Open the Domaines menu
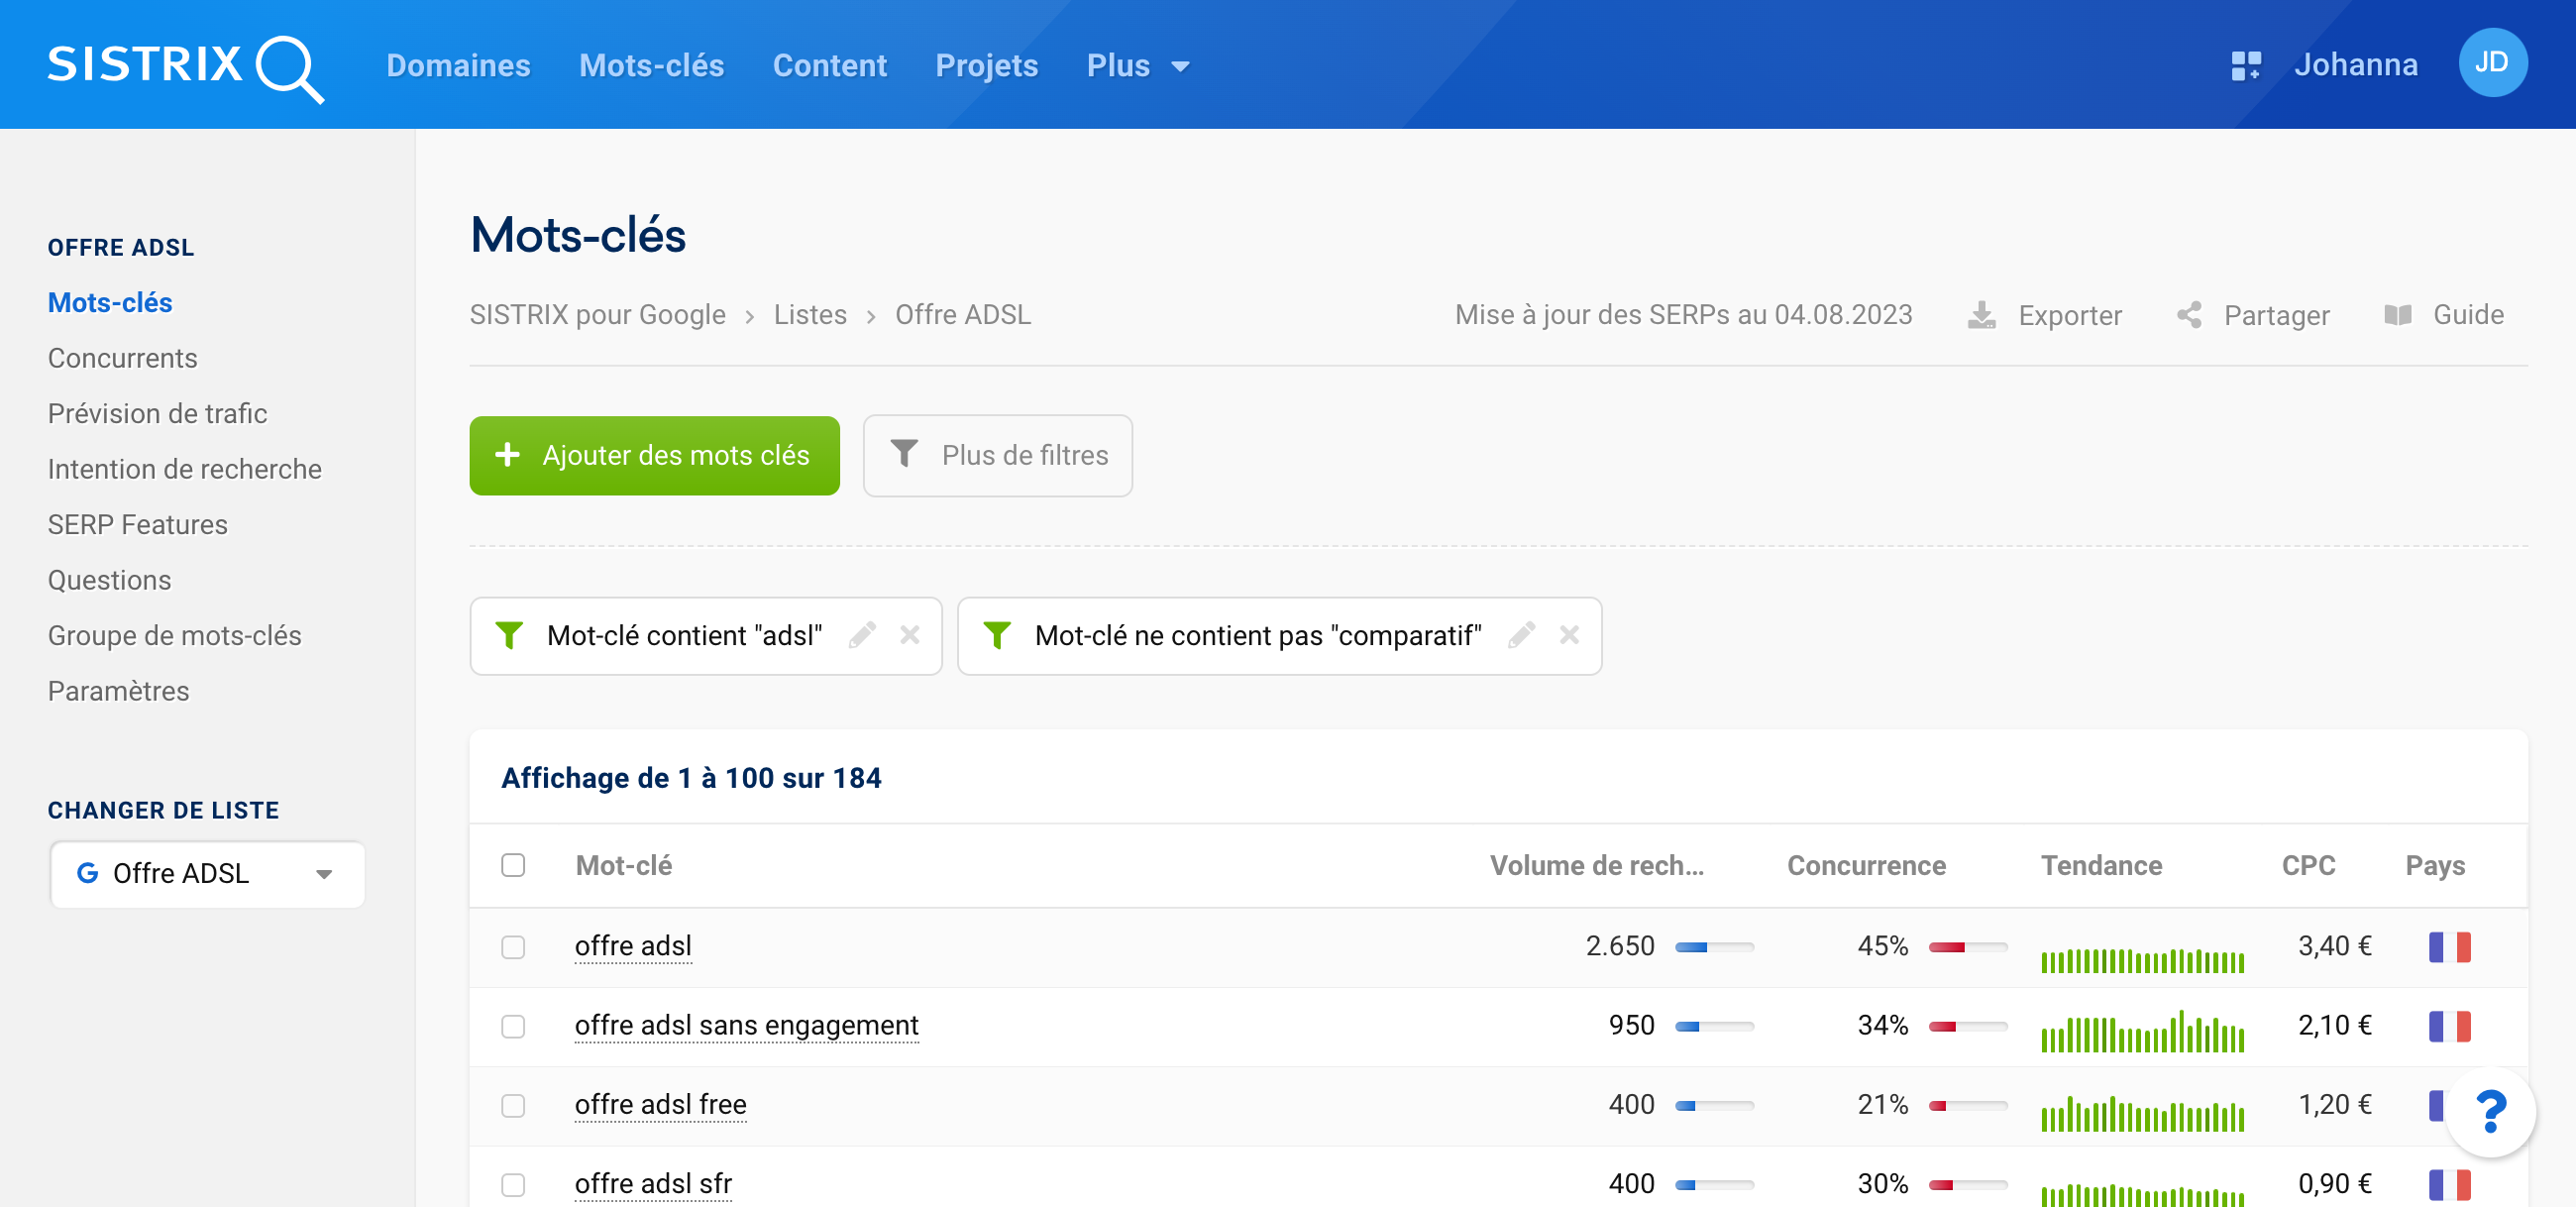Viewport: 2576px width, 1207px height. point(458,65)
